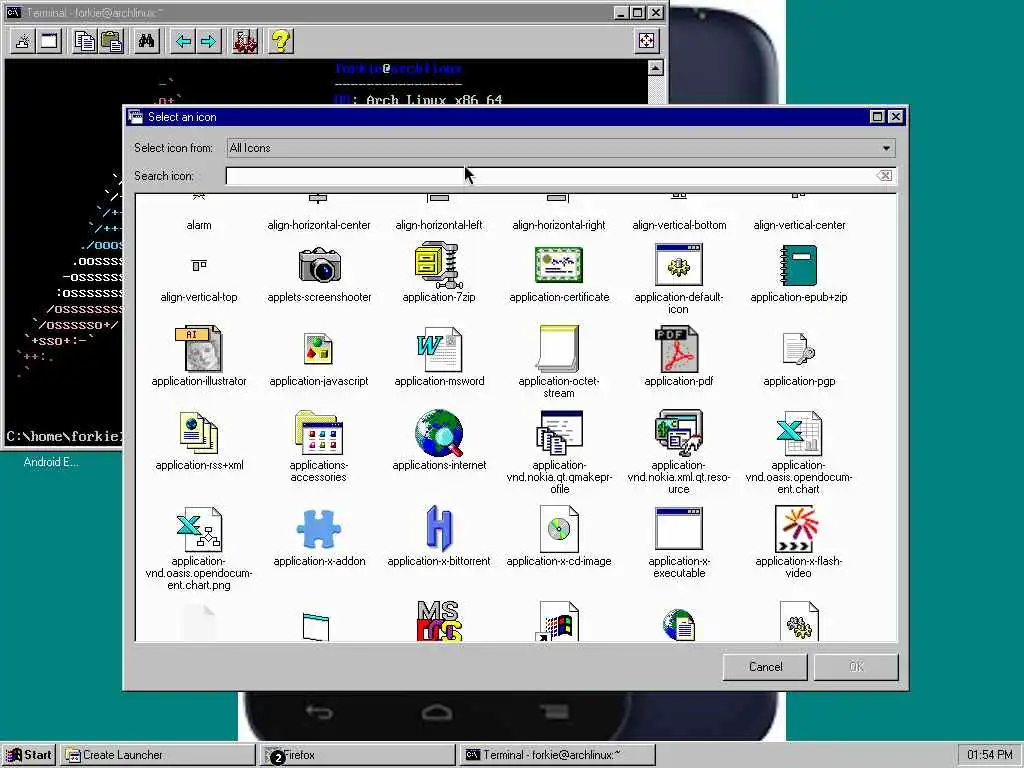
Task: Click the dropdown arrow of All Icons
Action: (886, 148)
